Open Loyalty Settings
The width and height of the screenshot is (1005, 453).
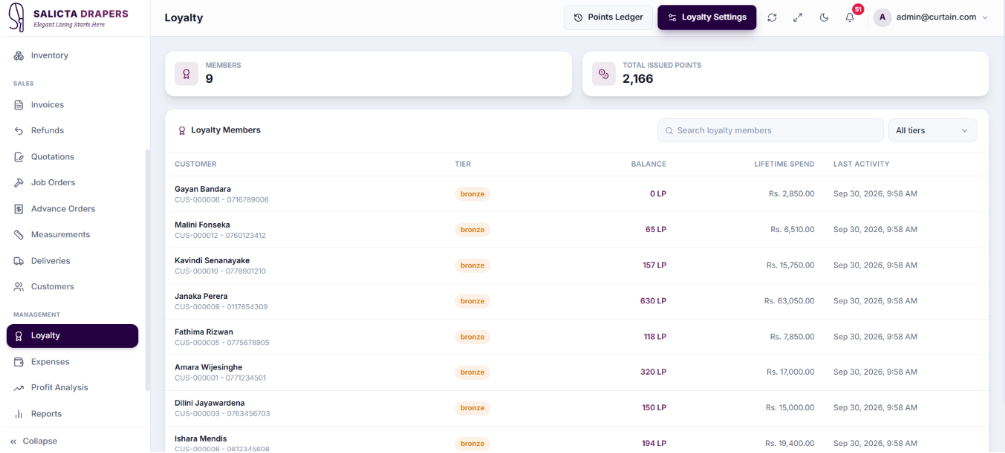pyautogui.click(x=707, y=17)
